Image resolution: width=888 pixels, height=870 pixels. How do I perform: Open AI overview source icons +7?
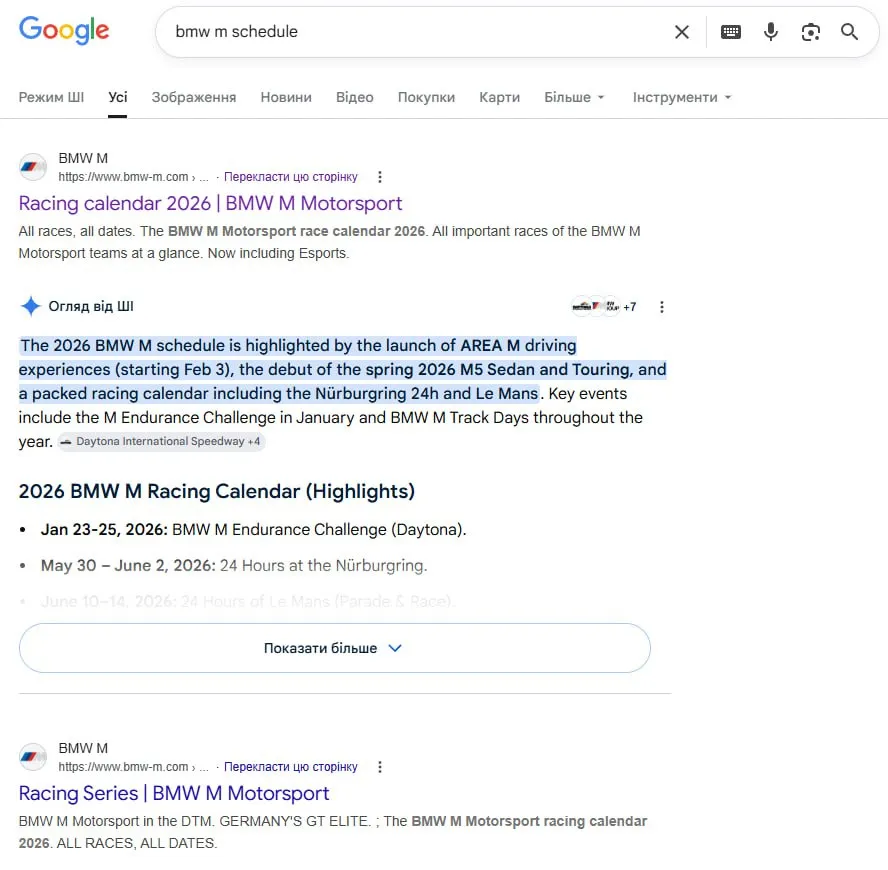pyautogui.click(x=604, y=306)
